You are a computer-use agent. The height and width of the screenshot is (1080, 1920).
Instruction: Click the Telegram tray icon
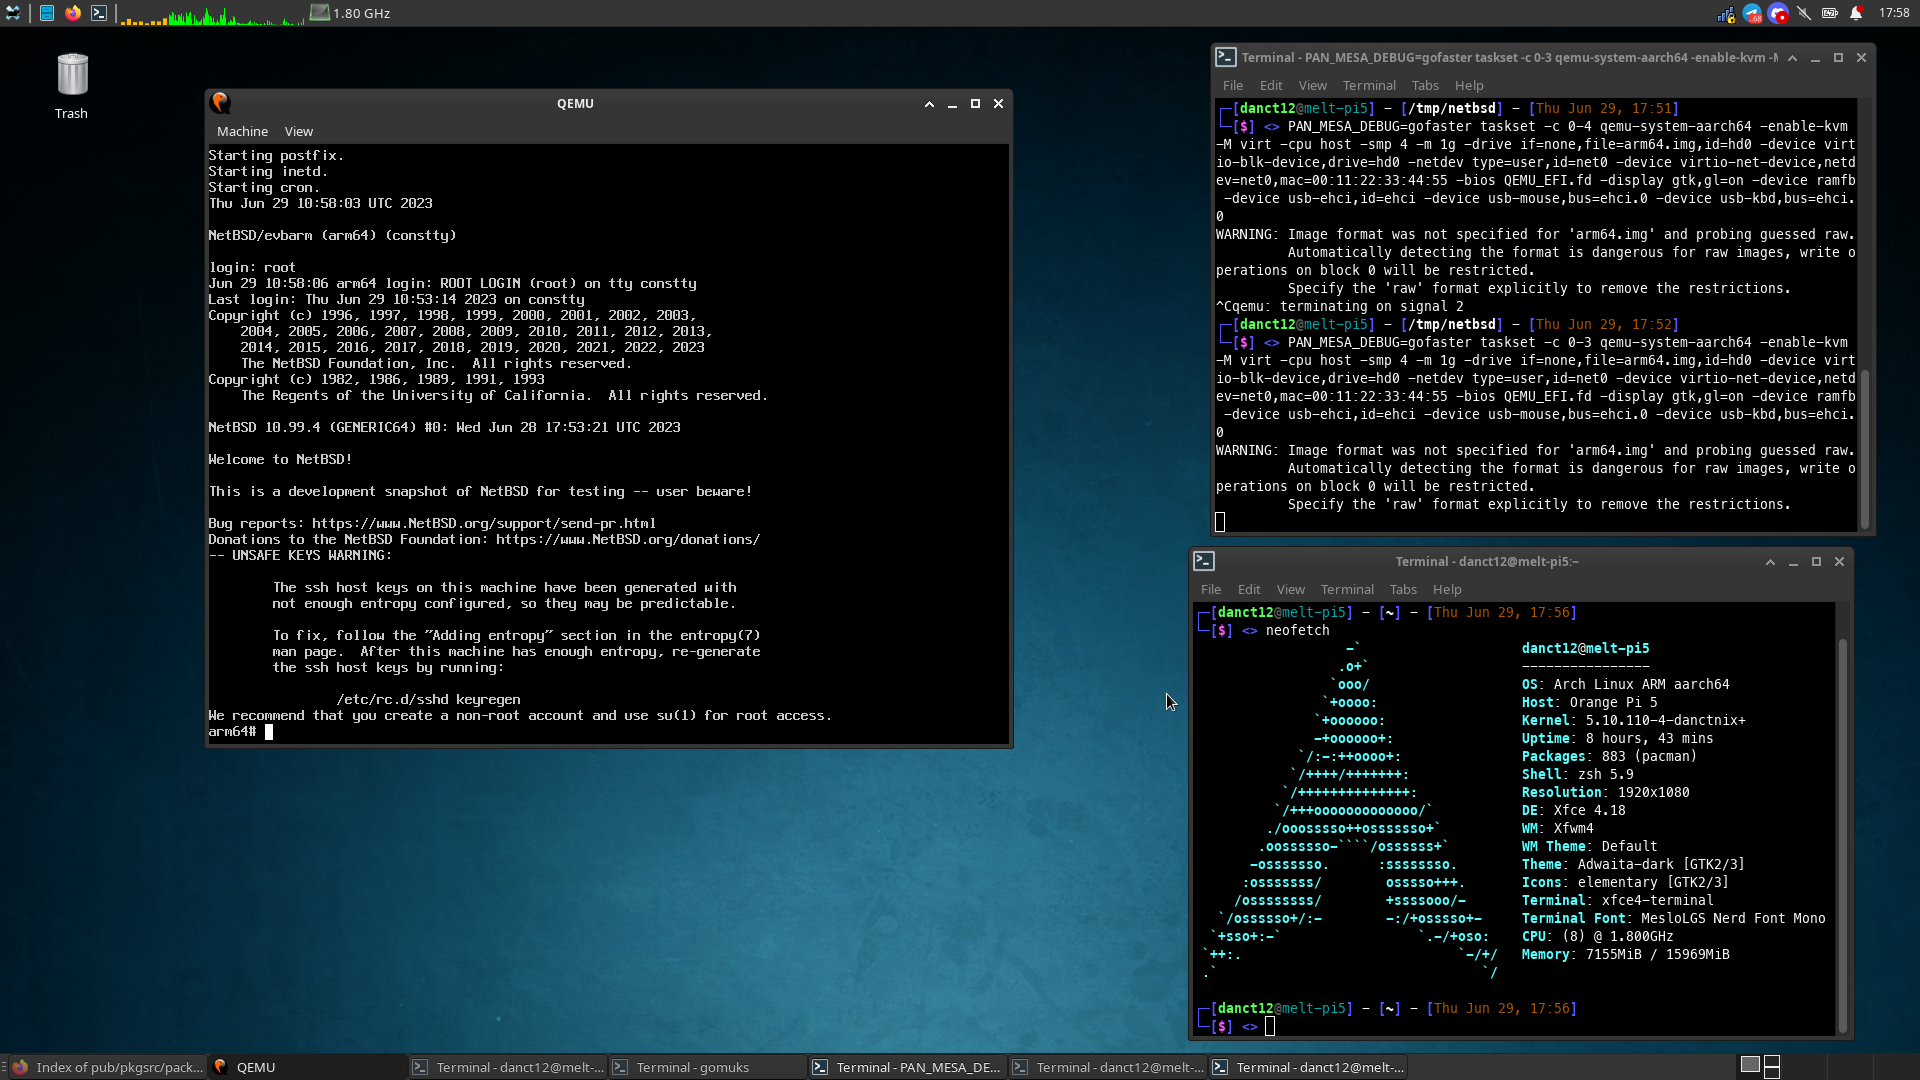point(1752,13)
